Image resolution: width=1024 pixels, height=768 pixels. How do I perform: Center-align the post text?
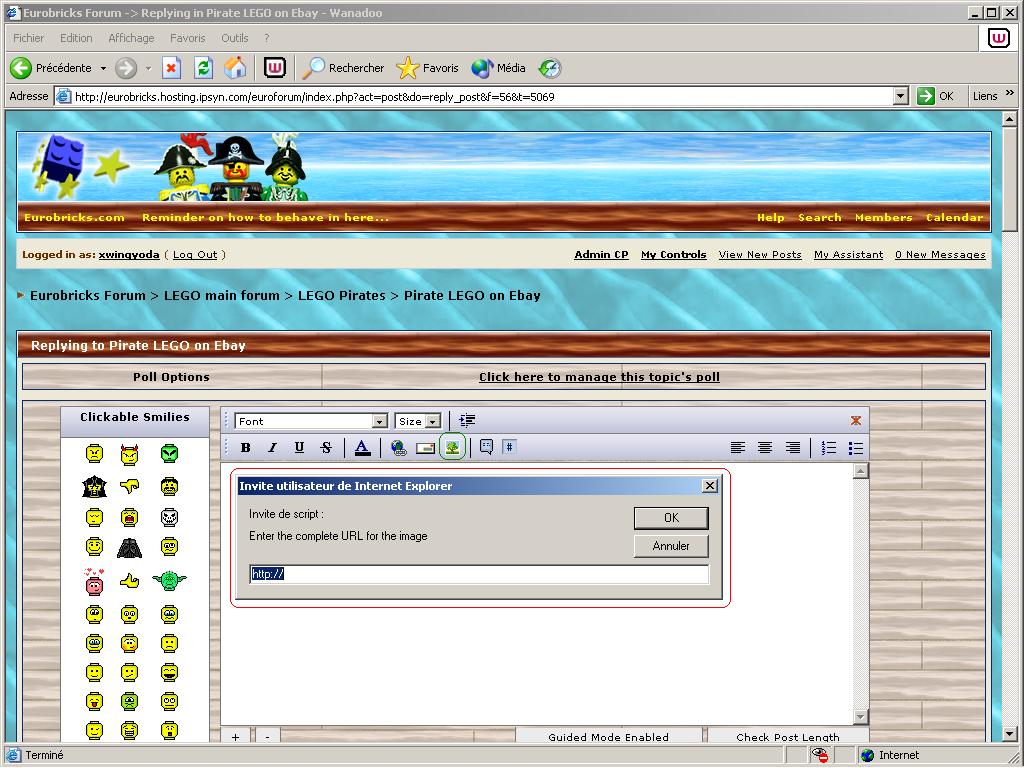765,448
